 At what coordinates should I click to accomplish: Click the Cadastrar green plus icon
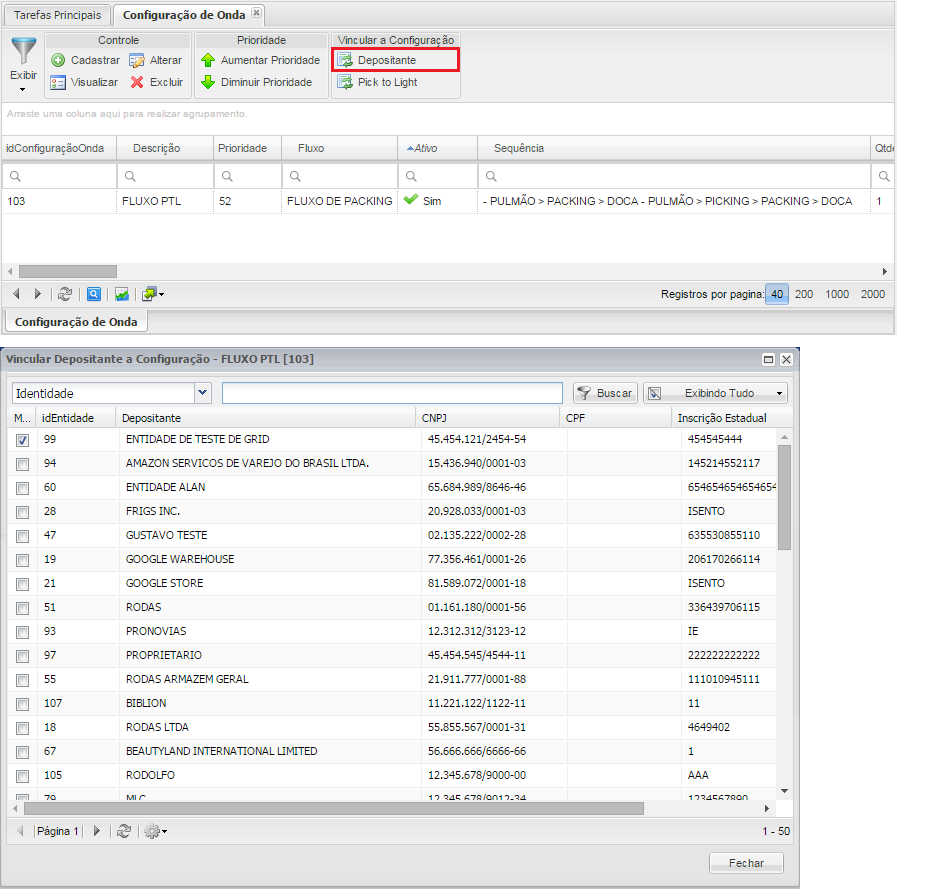point(58,61)
